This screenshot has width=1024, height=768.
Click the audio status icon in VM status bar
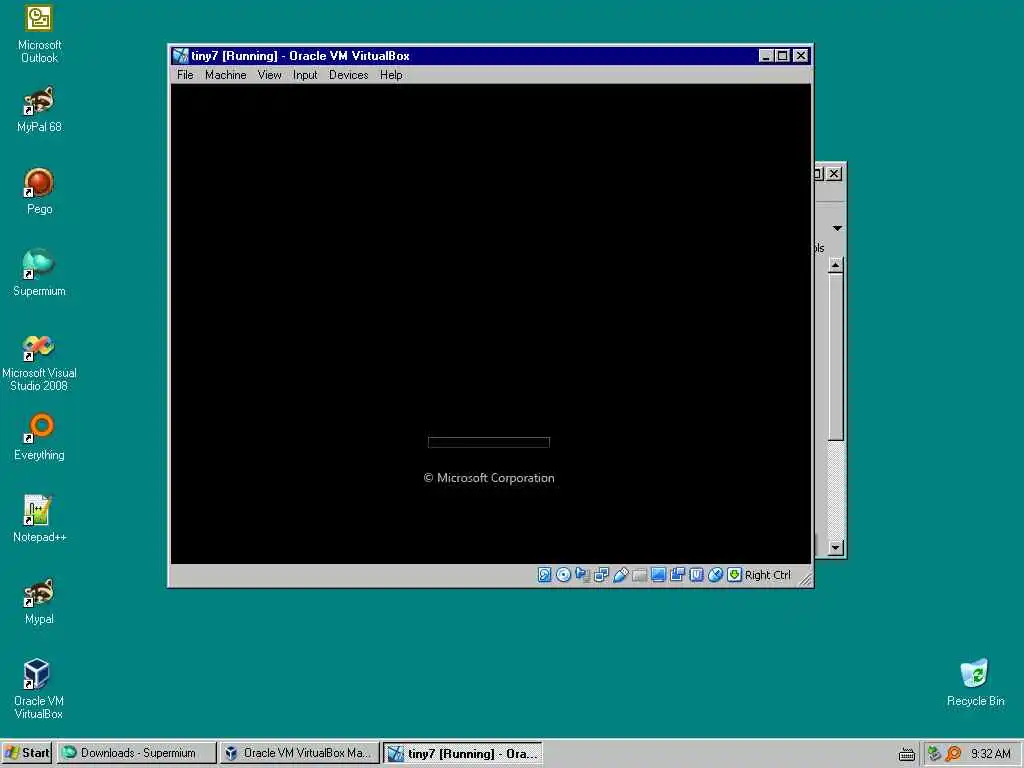pyautogui.click(x=582, y=575)
